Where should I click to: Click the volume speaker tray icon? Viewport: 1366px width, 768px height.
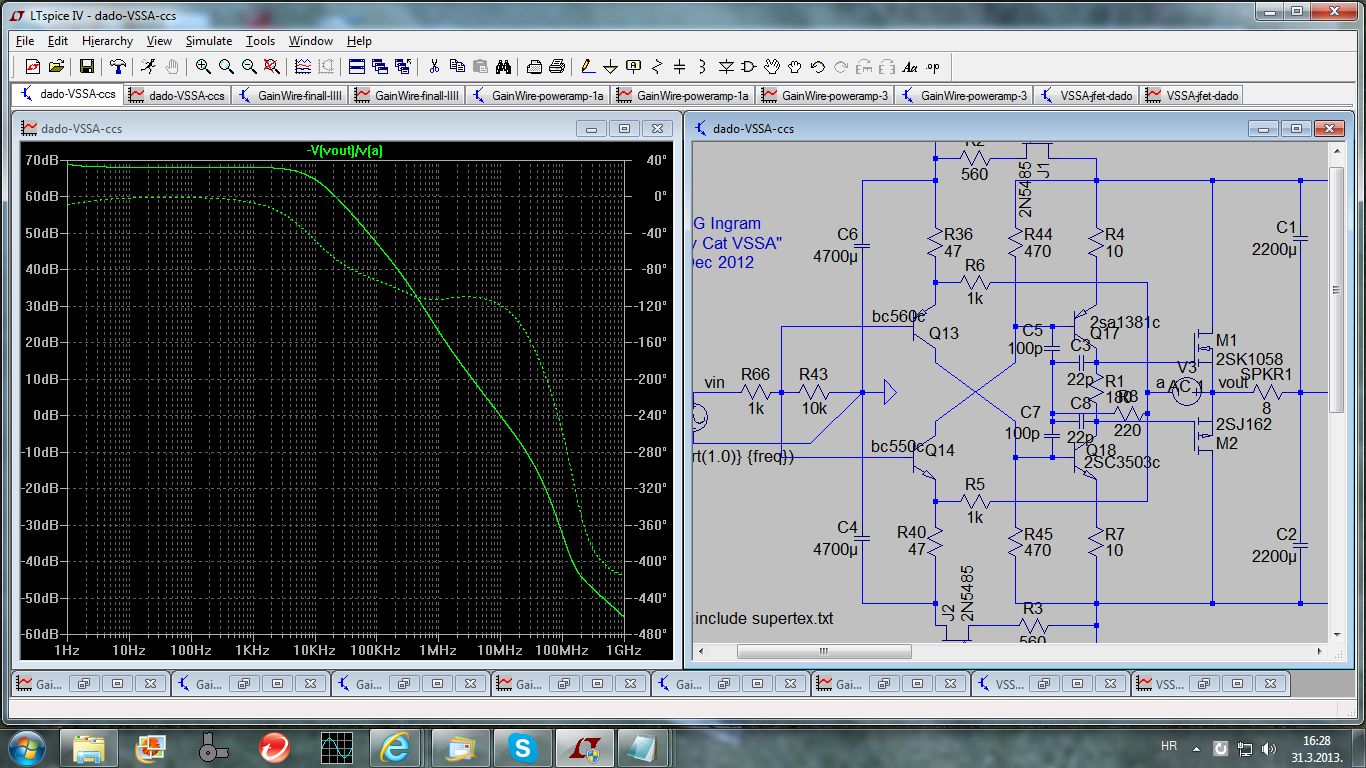(x=1270, y=748)
